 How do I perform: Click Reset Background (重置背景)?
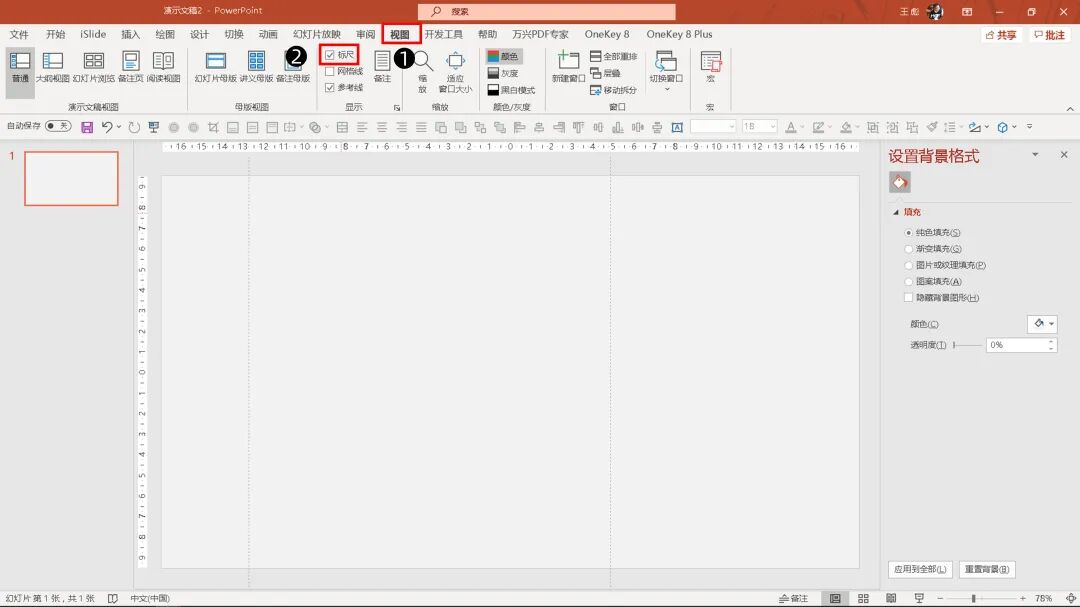[x=987, y=570]
